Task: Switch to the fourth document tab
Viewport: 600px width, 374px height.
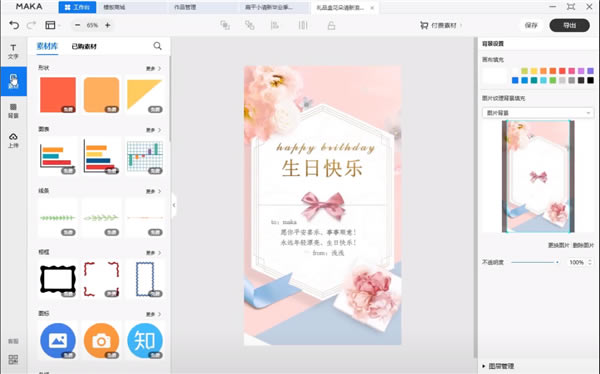Action: (x=269, y=7)
